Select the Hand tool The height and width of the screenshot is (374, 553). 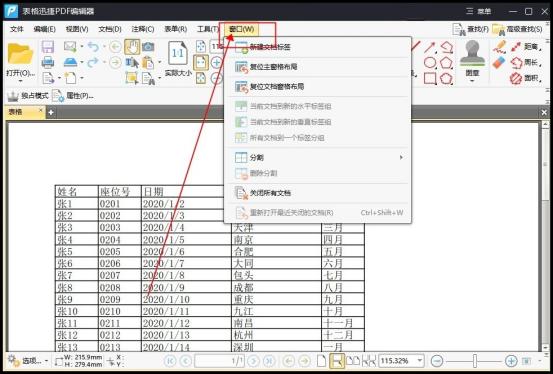pos(132,47)
